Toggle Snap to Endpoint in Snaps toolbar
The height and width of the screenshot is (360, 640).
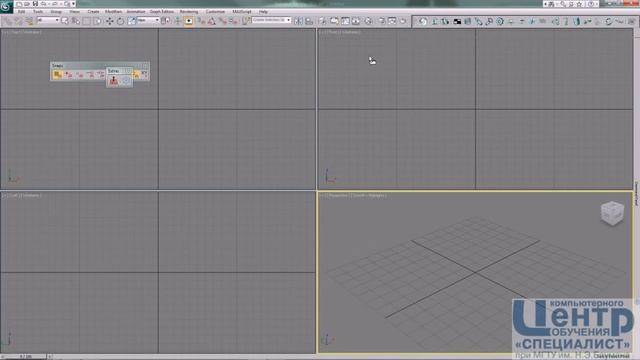point(90,75)
